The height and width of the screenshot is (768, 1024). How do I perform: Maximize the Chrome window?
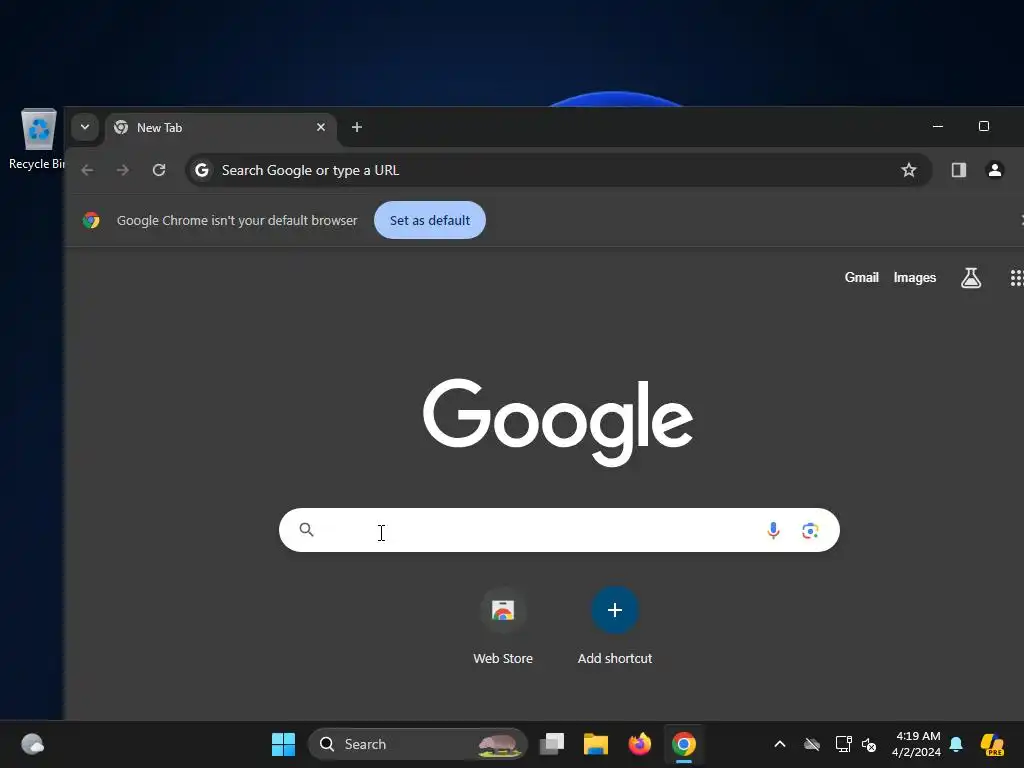click(x=984, y=126)
